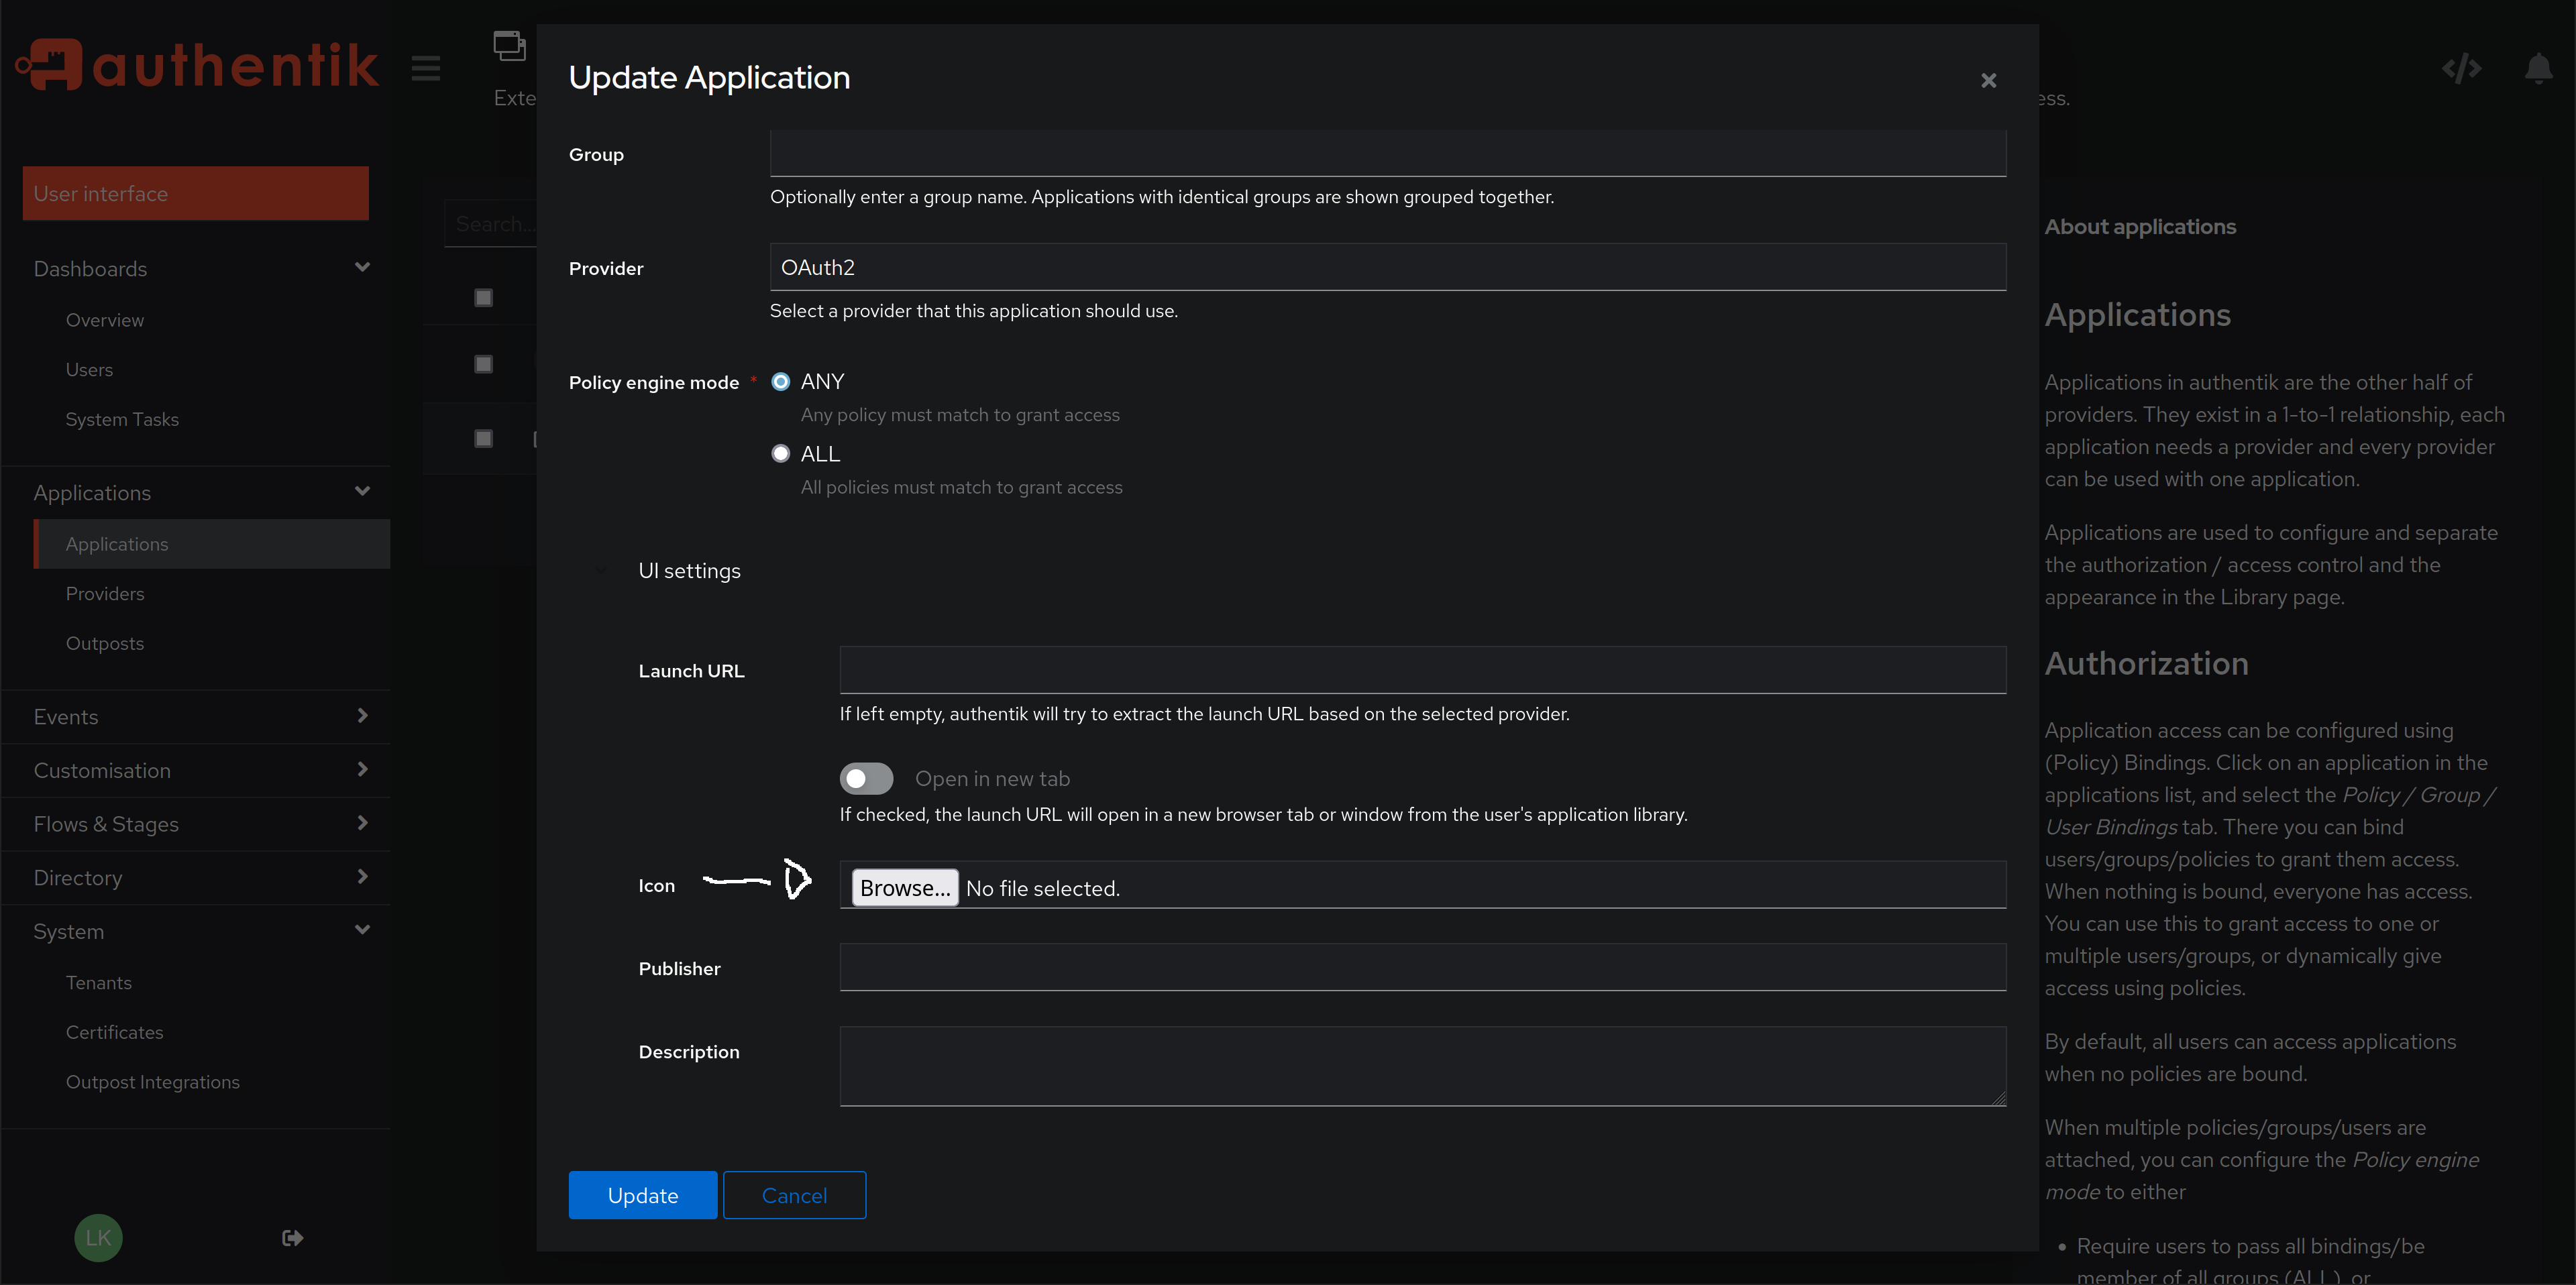
Task: Open the Provider selection dropdown
Action: pos(1387,267)
